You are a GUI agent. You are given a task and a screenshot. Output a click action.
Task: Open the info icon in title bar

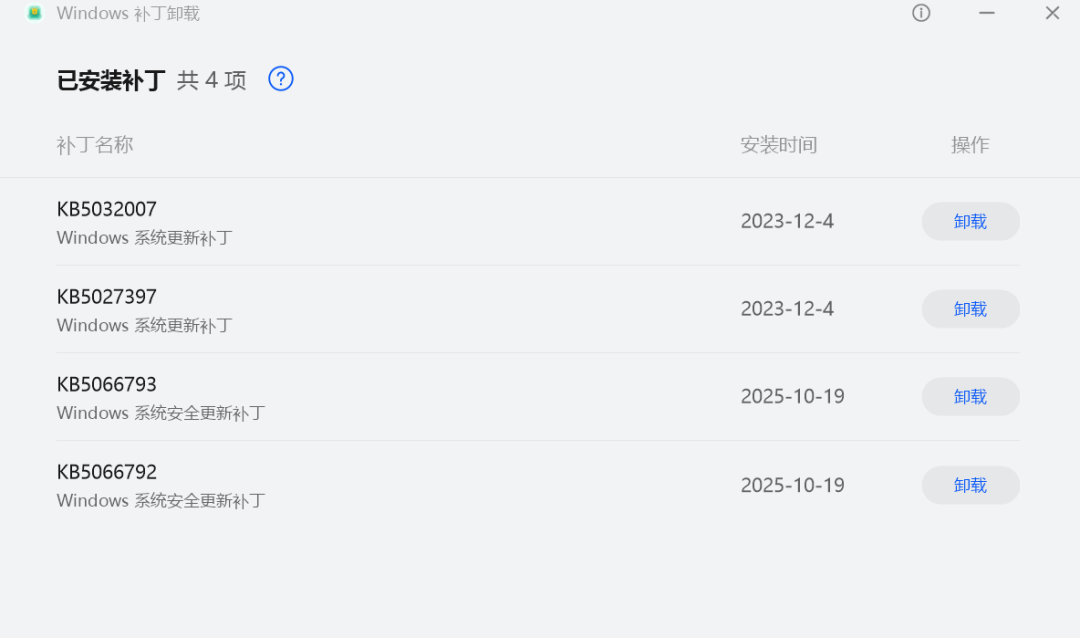click(921, 13)
